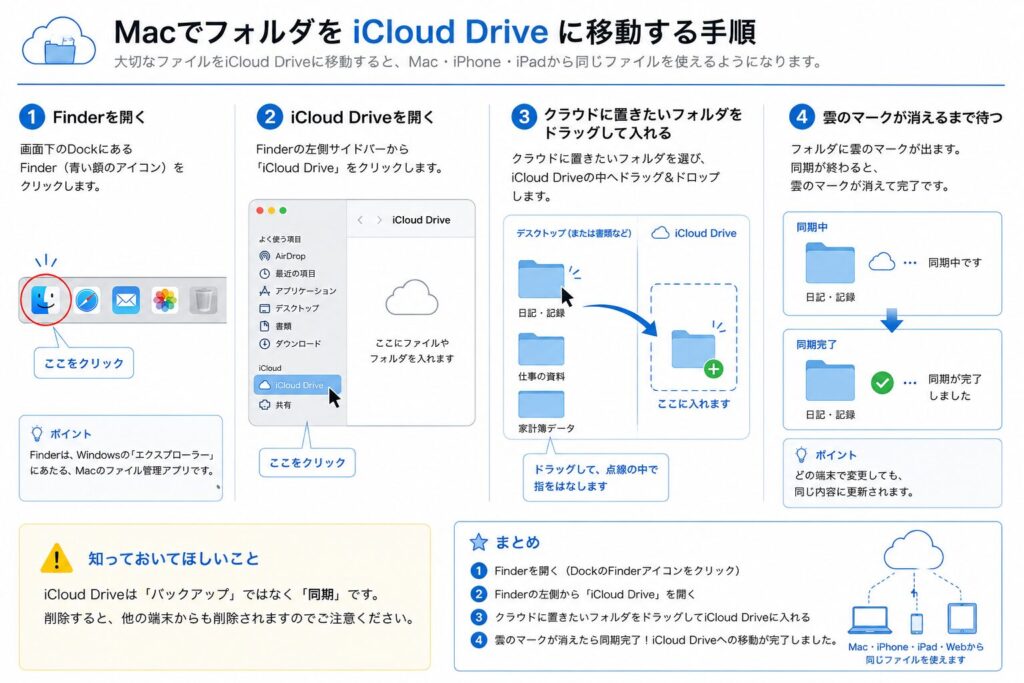Go back with the Finder toolbar chevron
This screenshot has width=1024, height=683.
coord(360,220)
